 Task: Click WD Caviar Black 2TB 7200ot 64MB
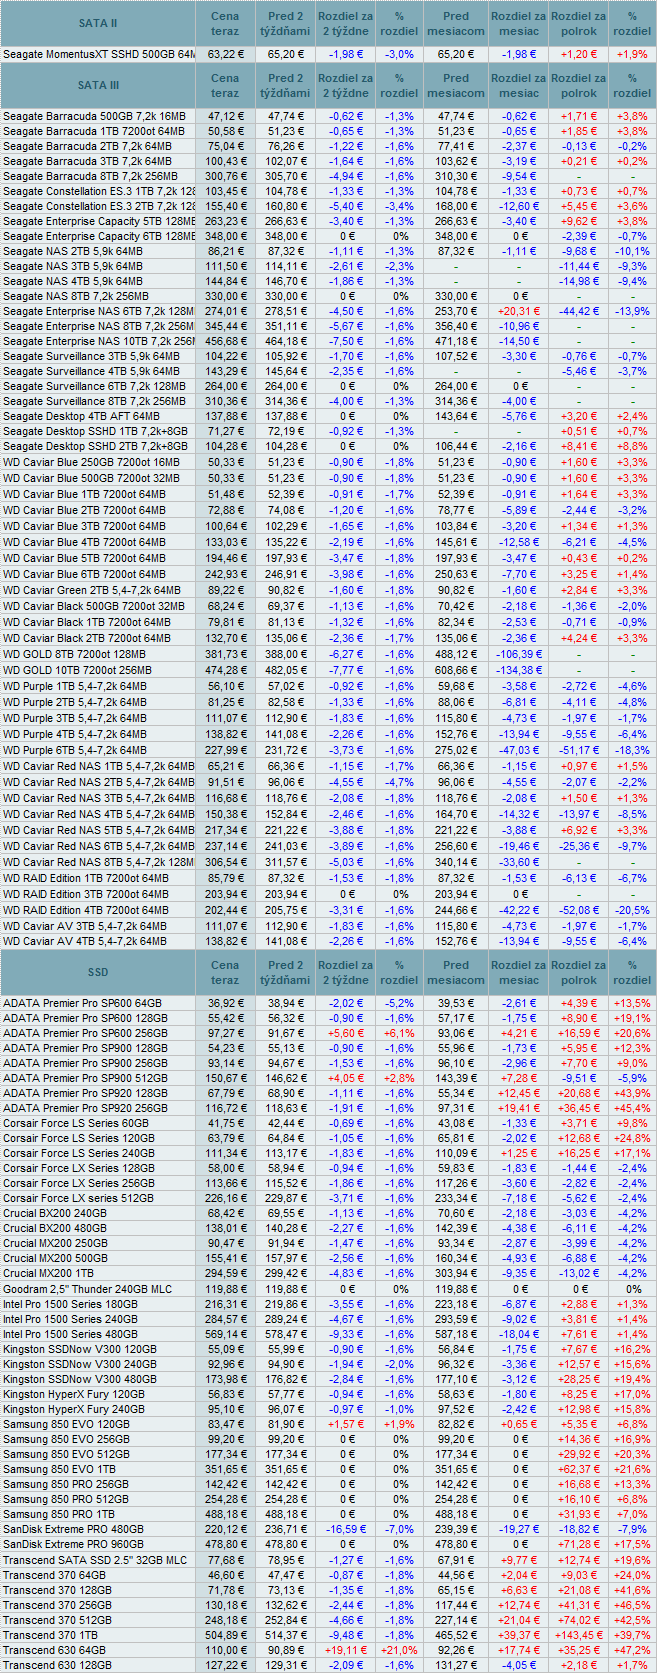tap(87, 638)
